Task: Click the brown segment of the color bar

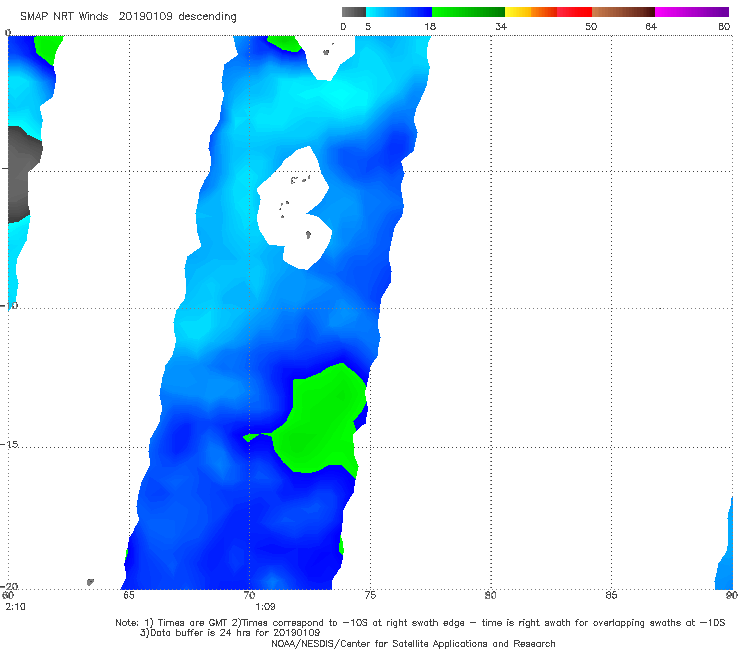Action: click(x=623, y=12)
